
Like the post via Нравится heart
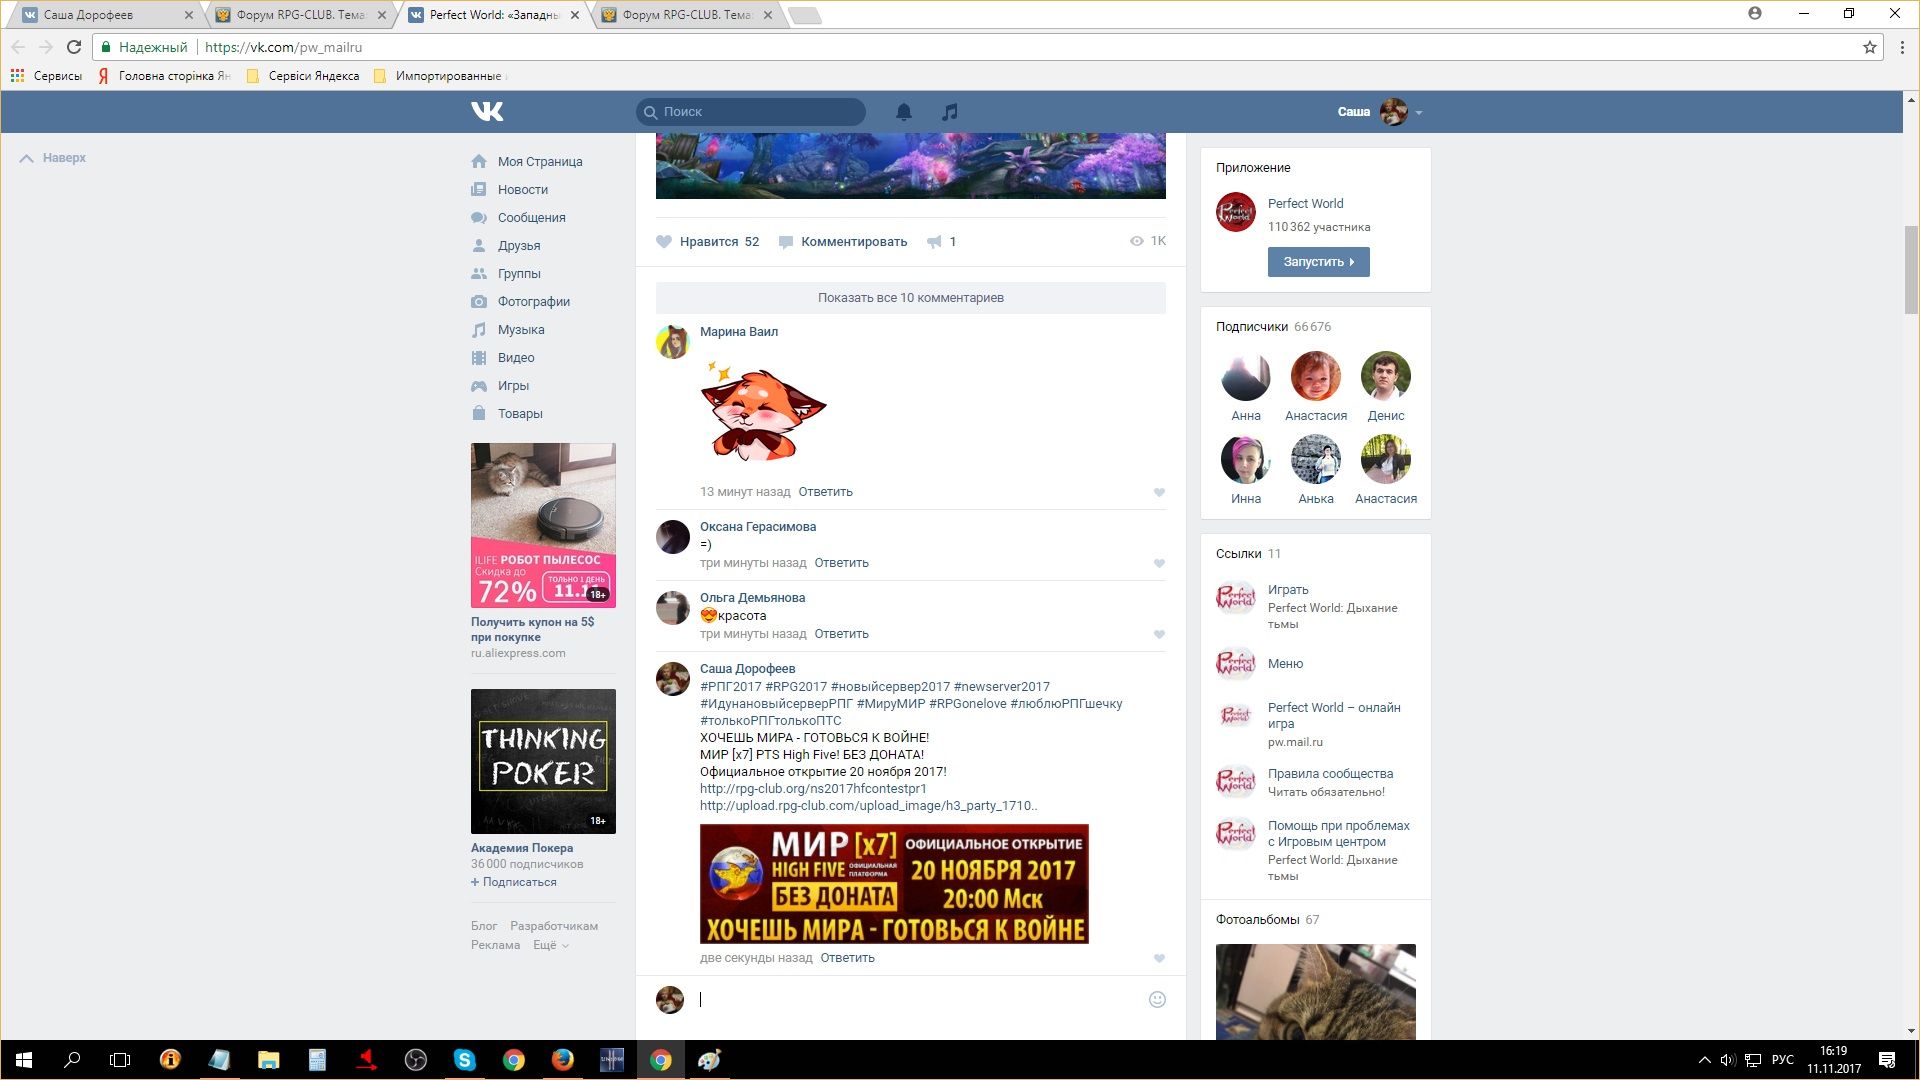point(664,241)
